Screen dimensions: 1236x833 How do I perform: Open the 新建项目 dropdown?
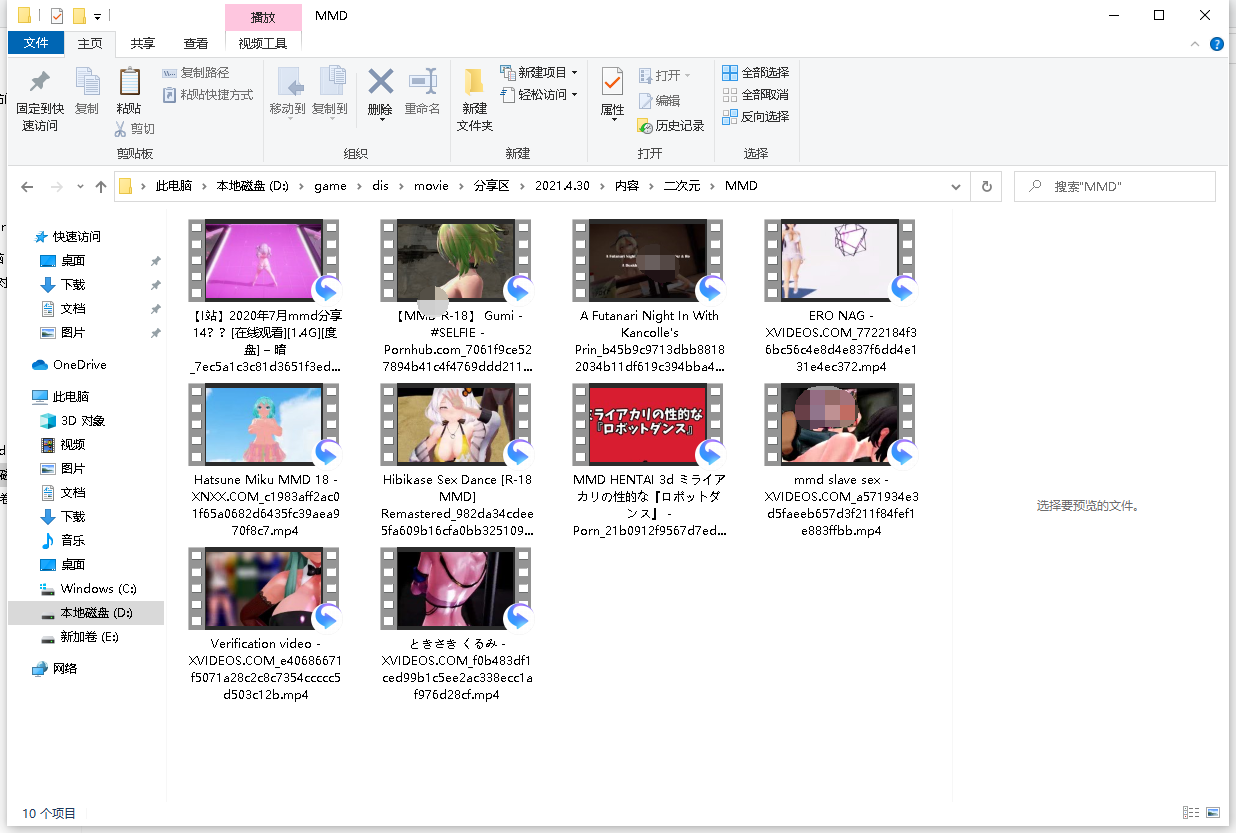coord(540,72)
